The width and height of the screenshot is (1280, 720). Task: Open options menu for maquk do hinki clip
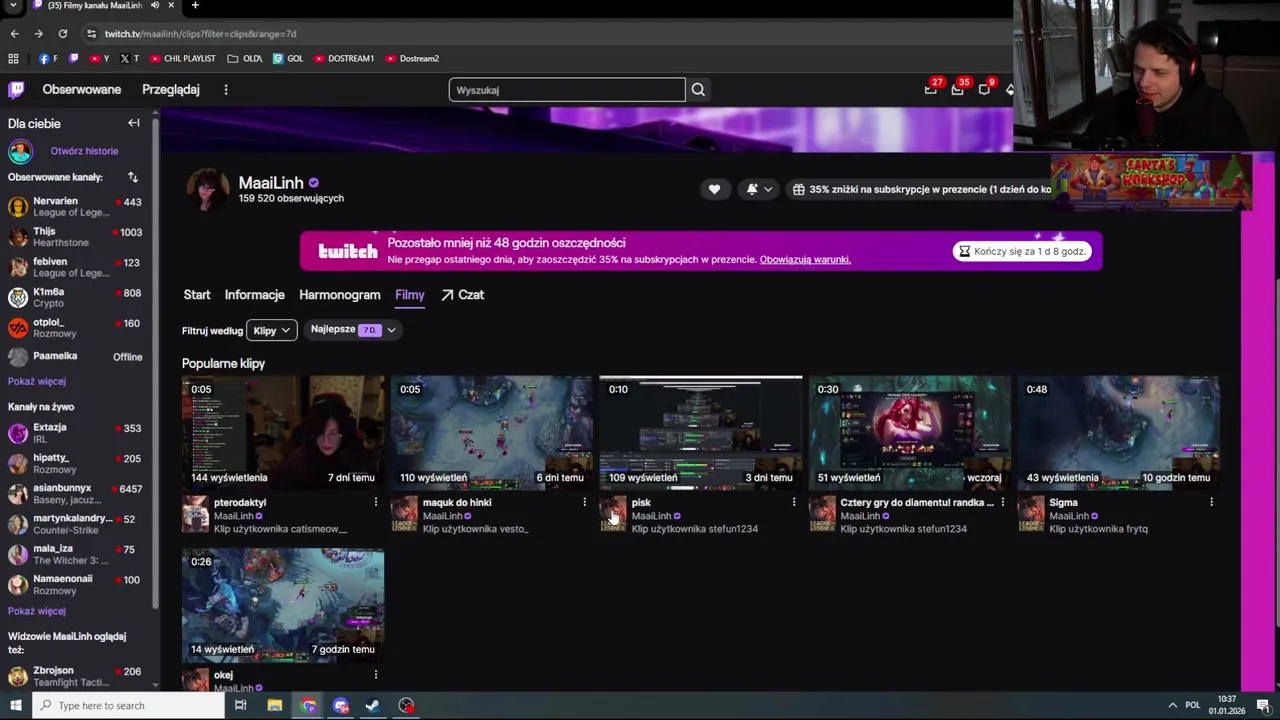[x=585, y=502]
